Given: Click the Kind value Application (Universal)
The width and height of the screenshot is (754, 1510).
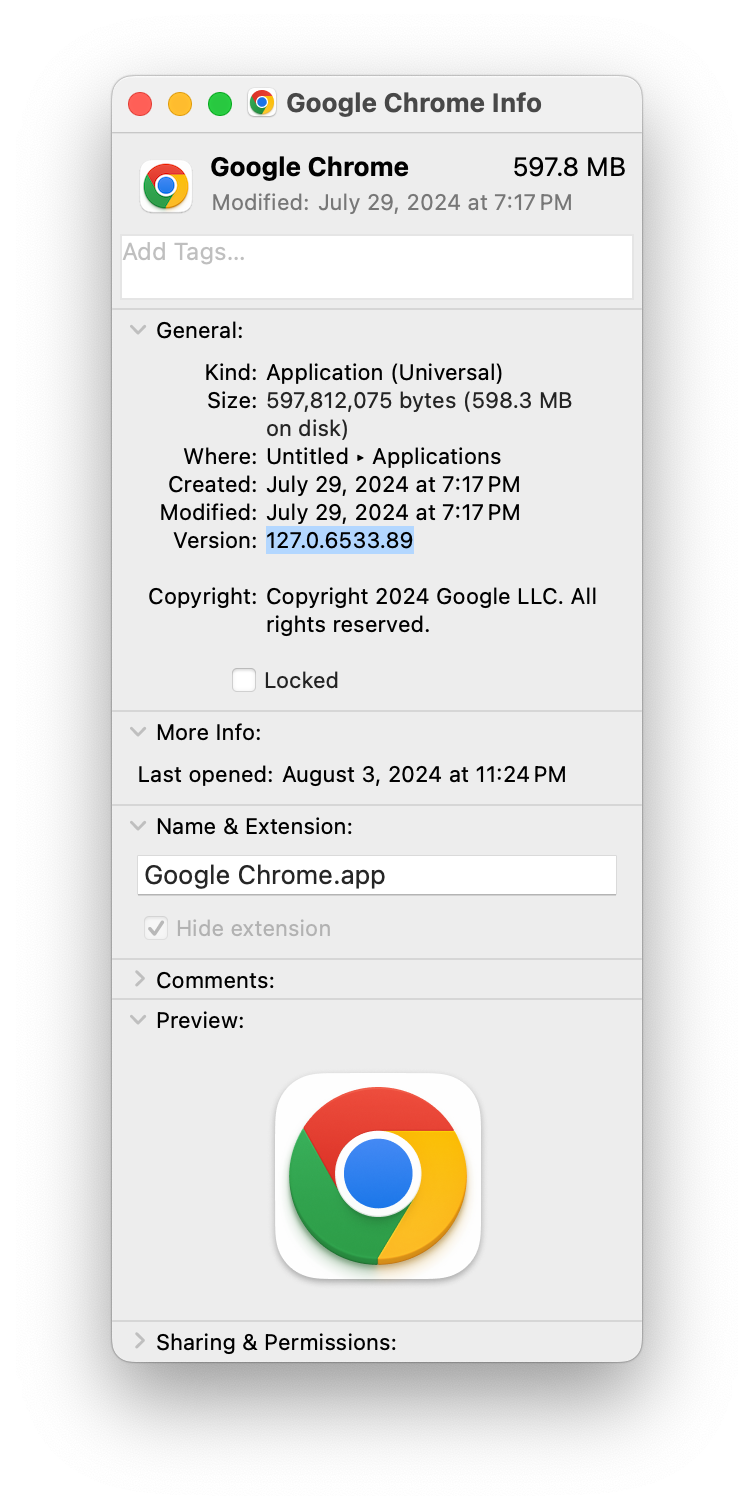Looking at the screenshot, I should (x=385, y=372).
